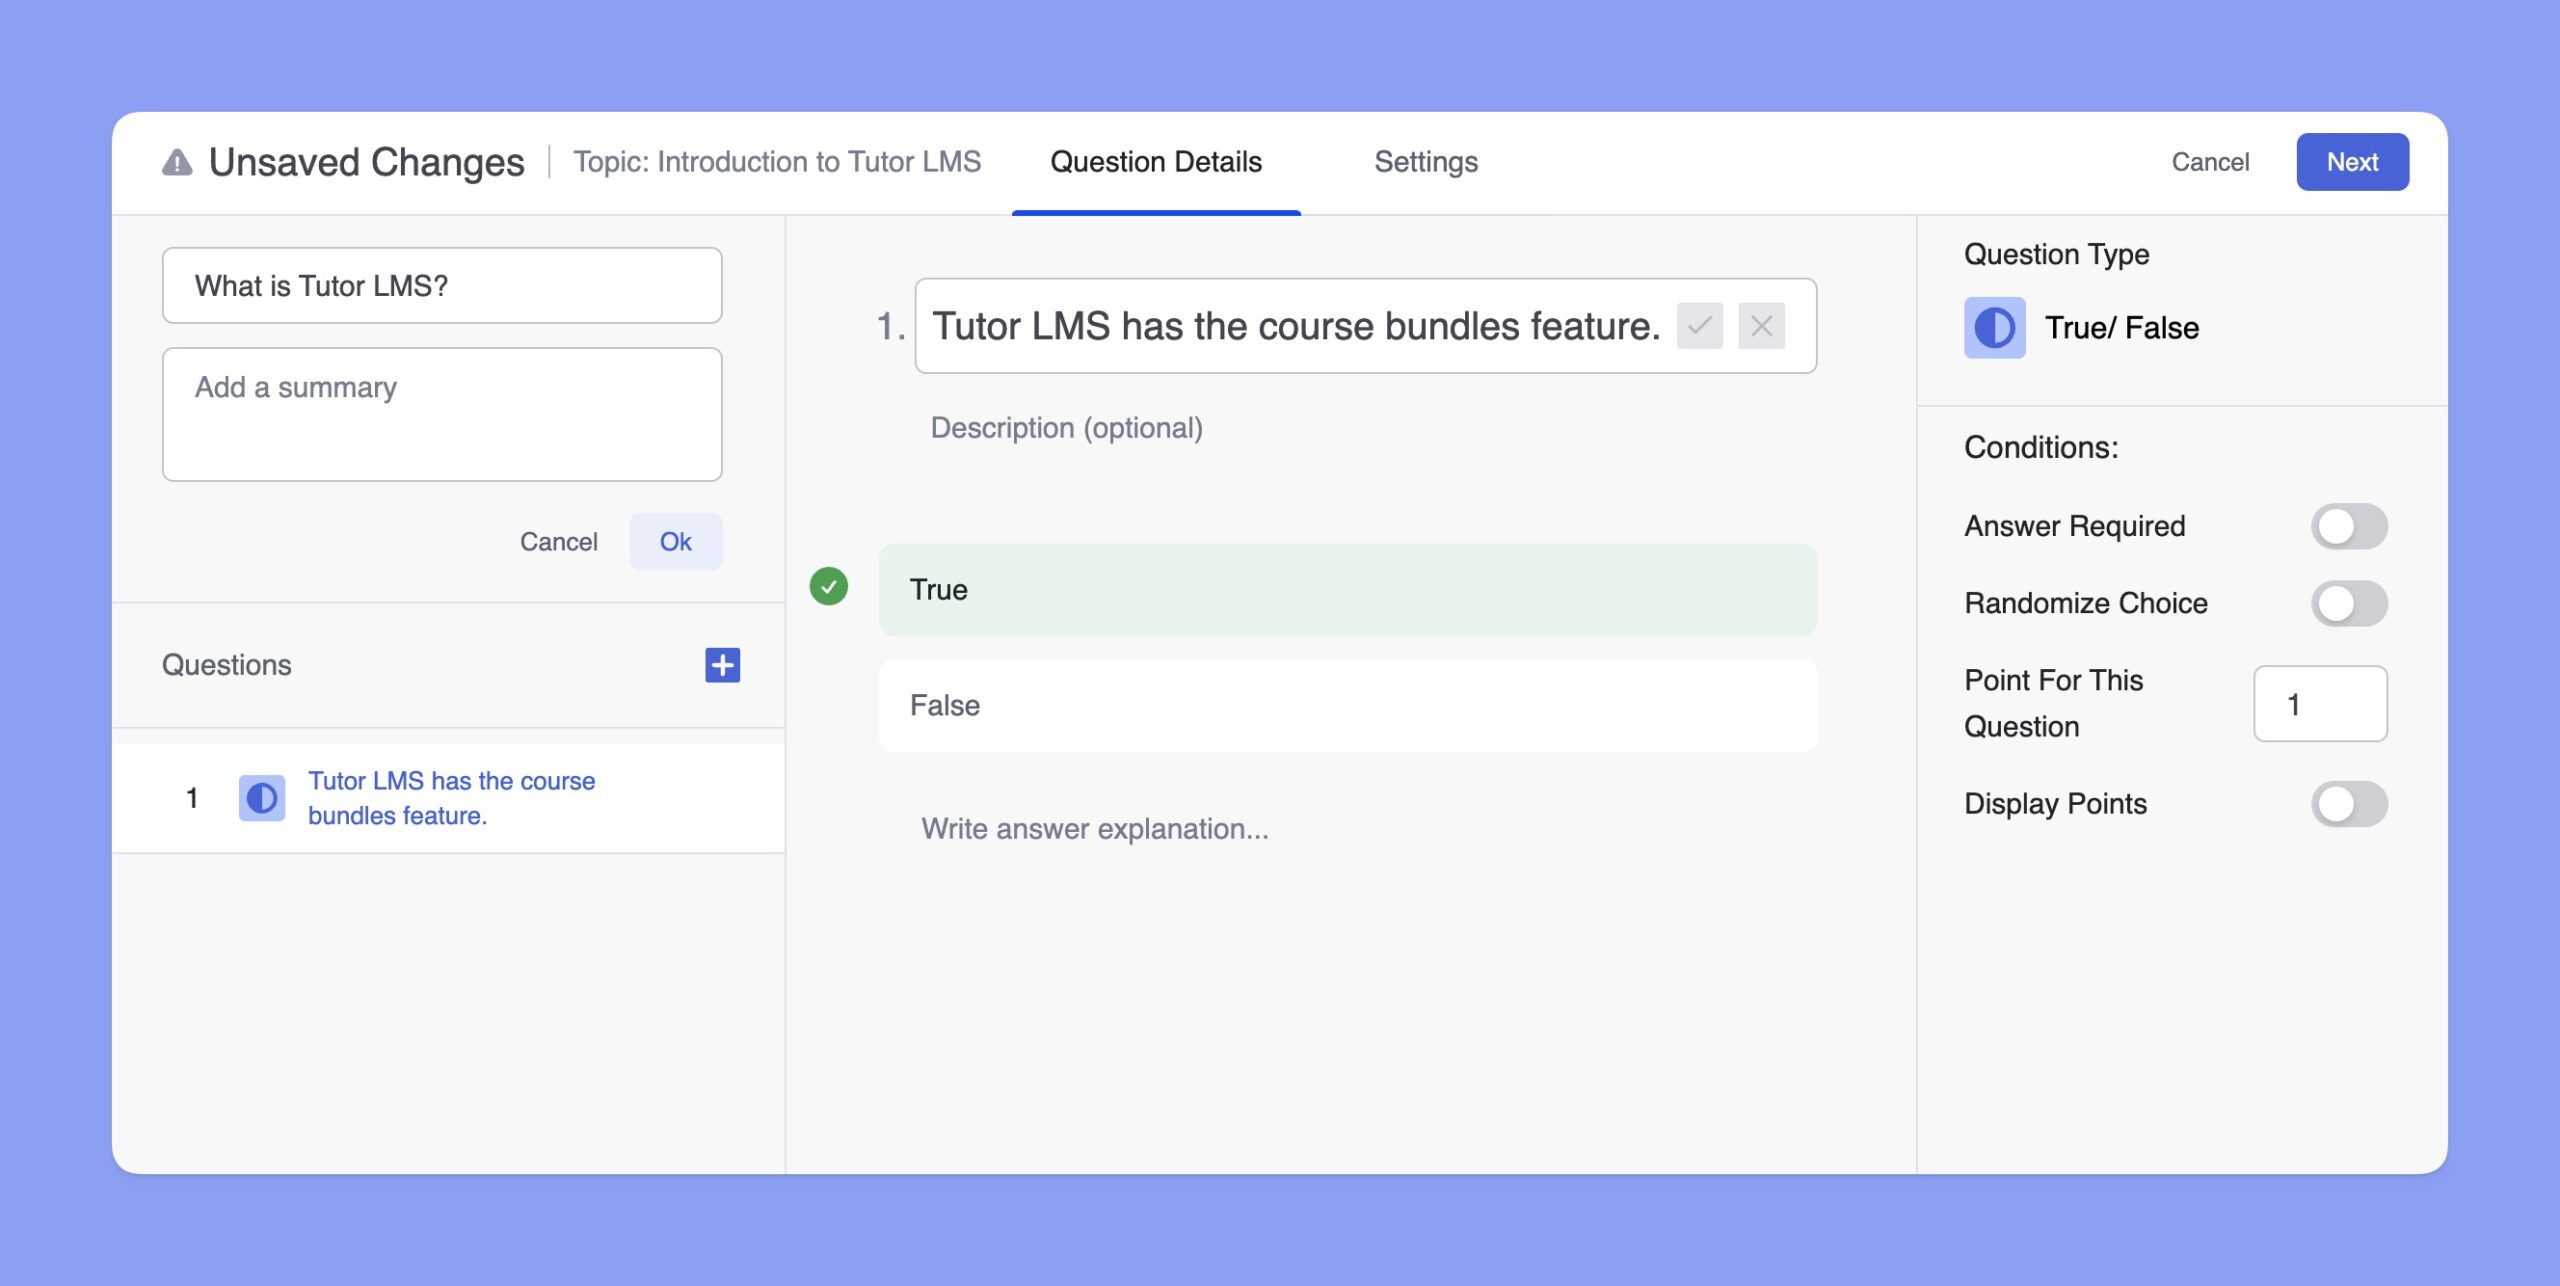Image resolution: width=2560 pixels, height=1286 pixels.
Task: Click the quiz title field 'What is Tutor LMS?'
Action: (442, 285)
